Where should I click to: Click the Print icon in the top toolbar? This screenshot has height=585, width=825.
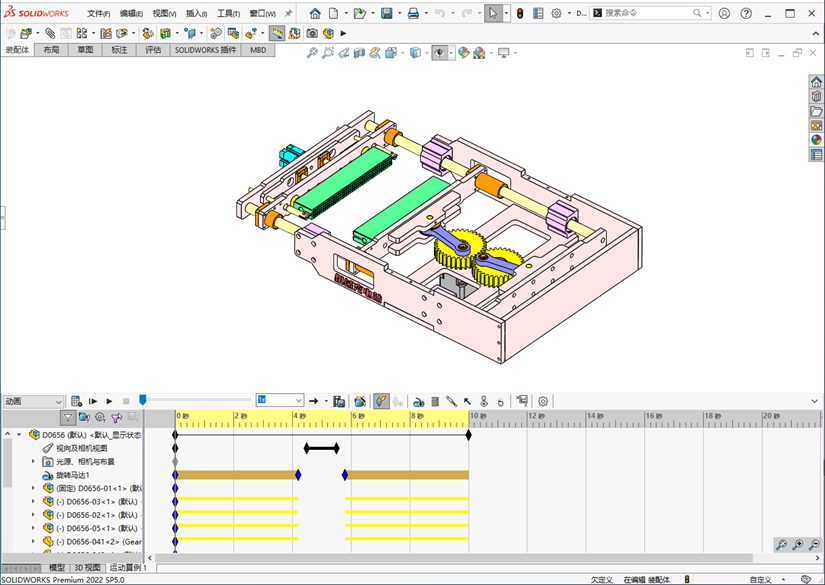pyautogui.click(x=413, y=14)
